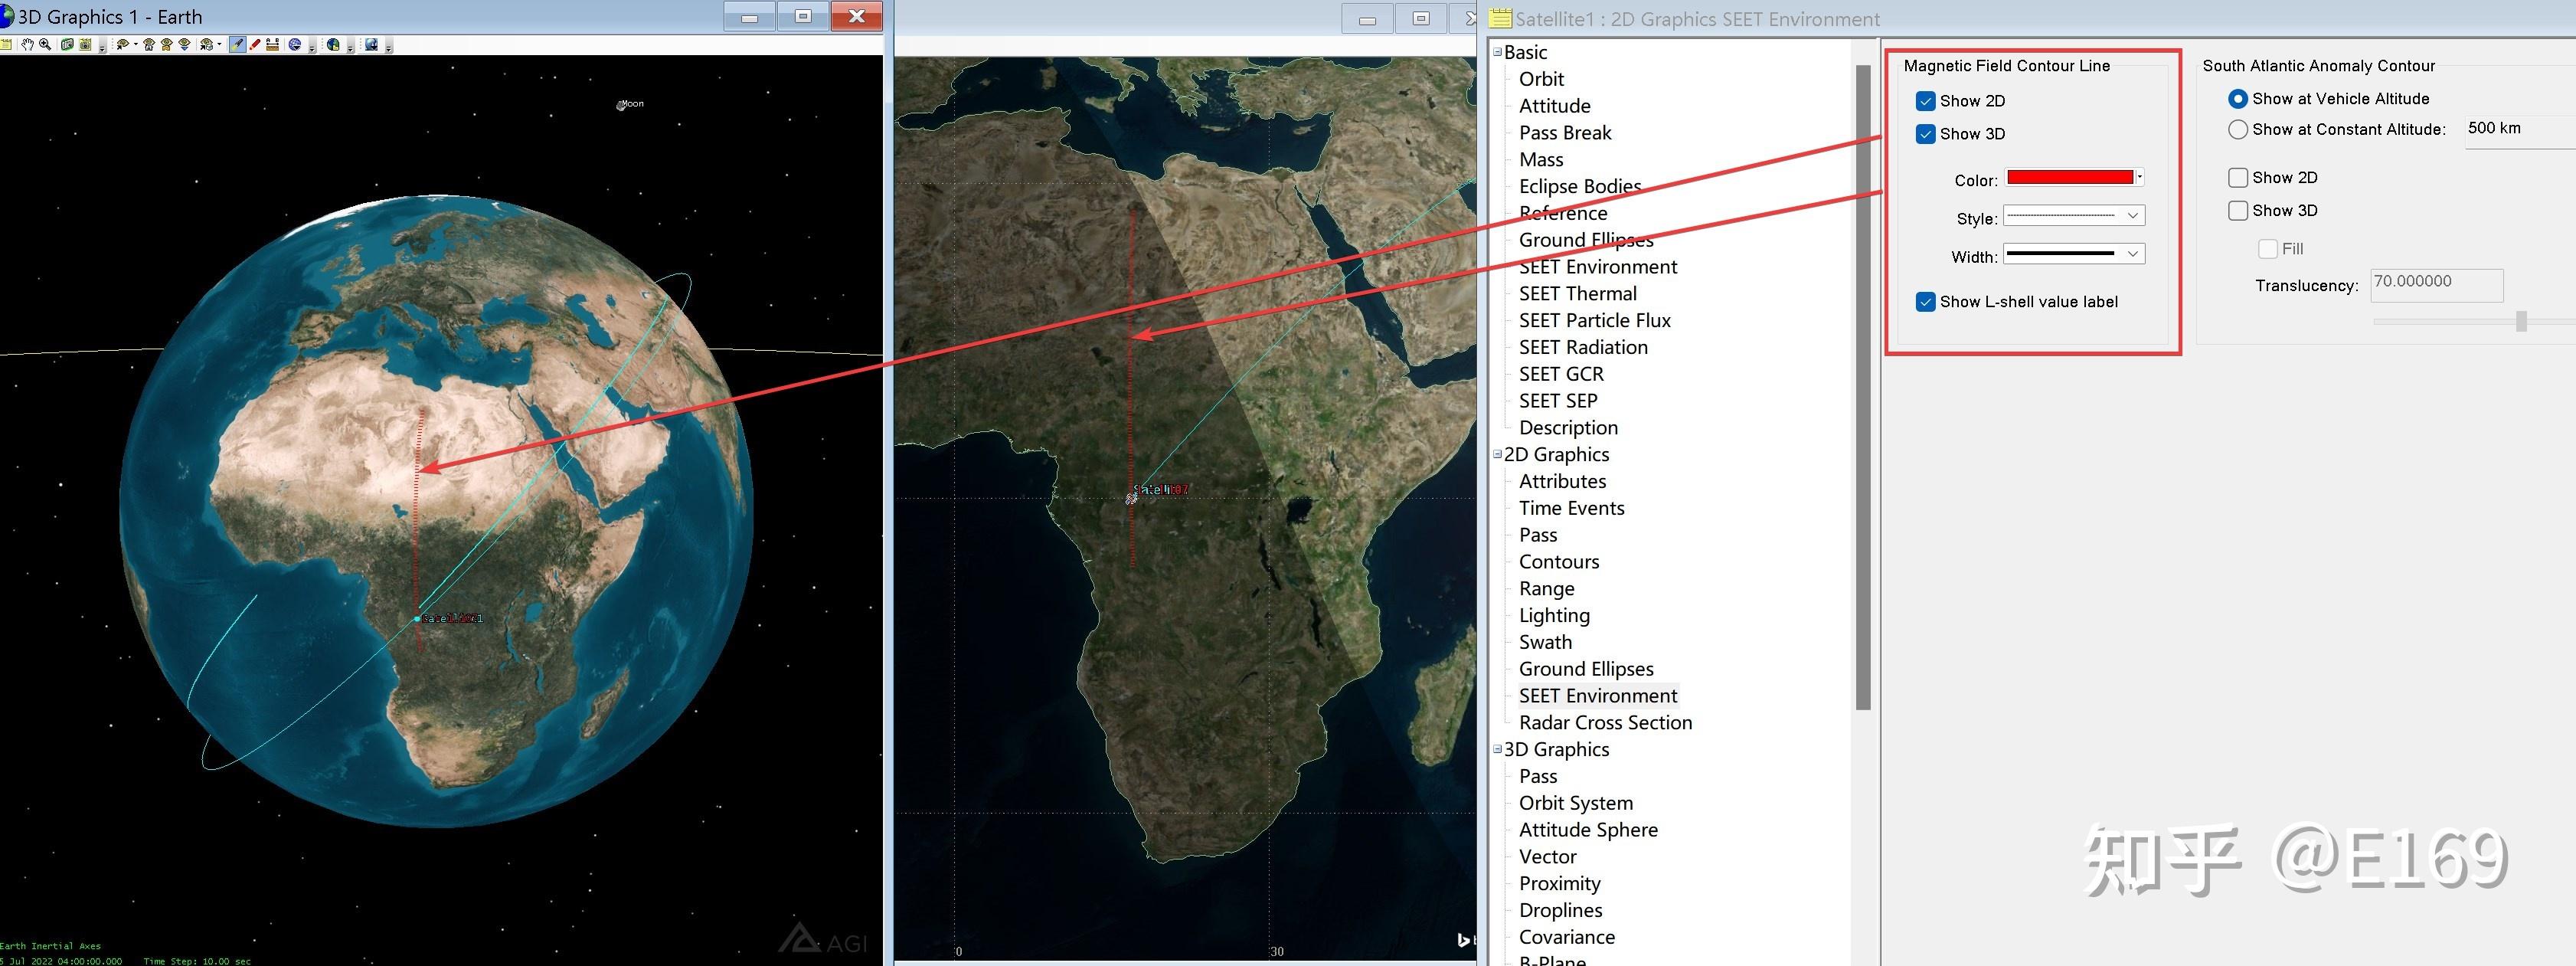Screen dimensions: 2576x966
Task: Select Show at Constant Altitude radio
Action: click(2238, 129)
